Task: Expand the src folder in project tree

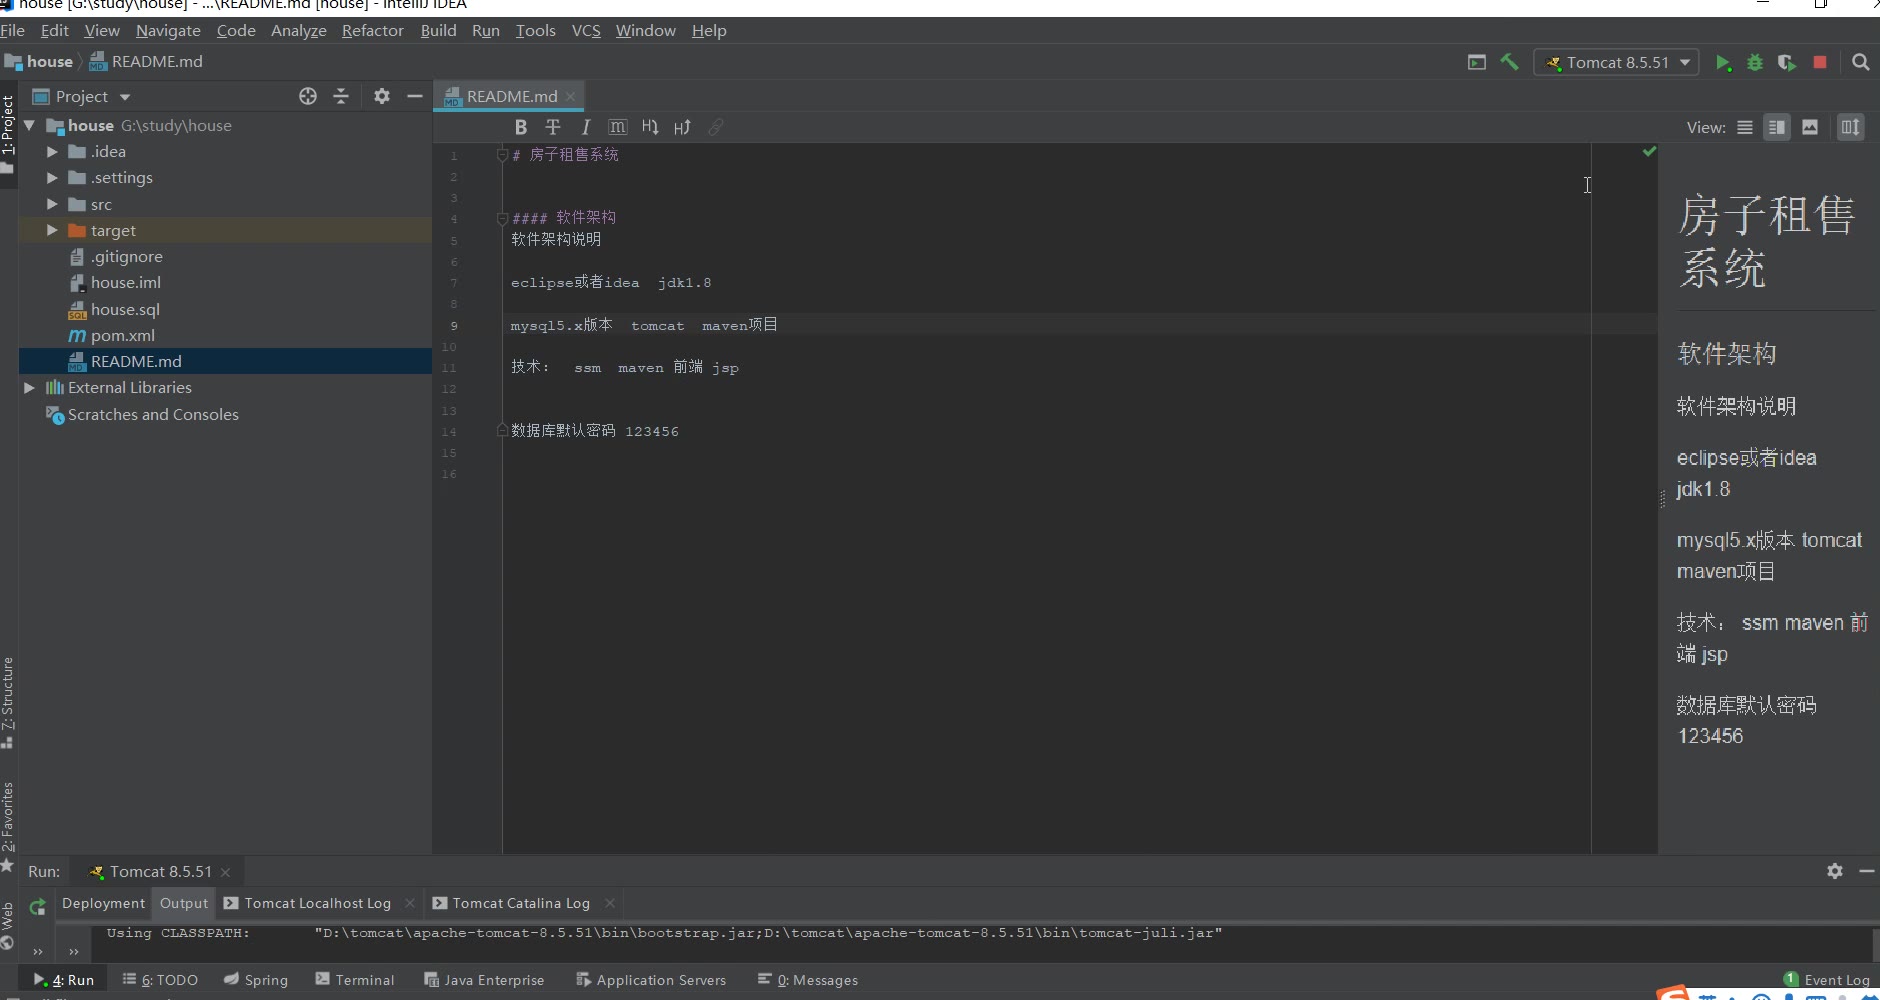Action: (x=52, y=204)
